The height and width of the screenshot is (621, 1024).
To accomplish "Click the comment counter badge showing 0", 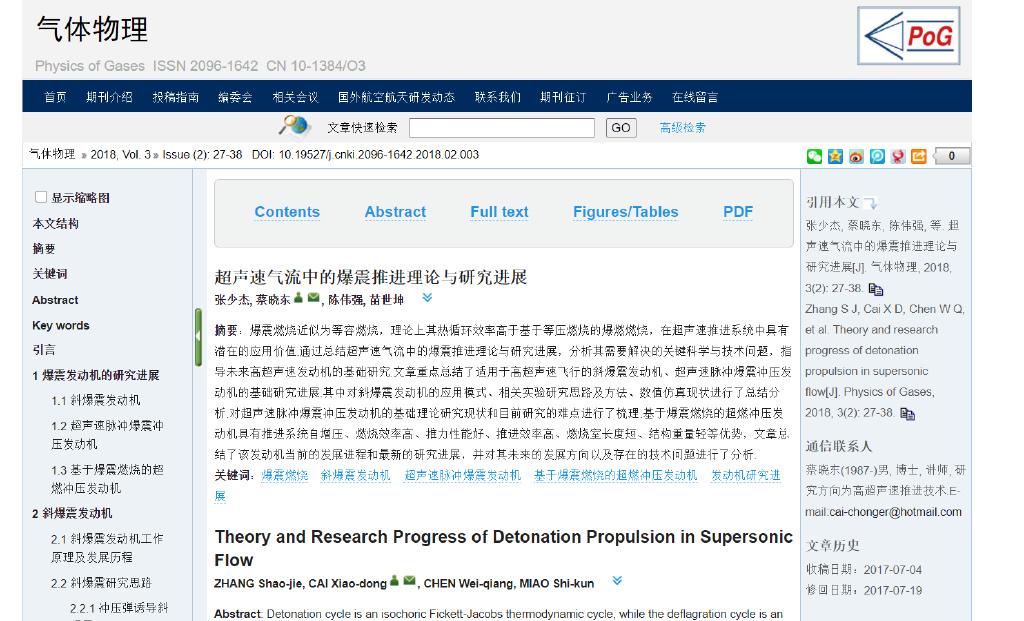I will [x=950, y=156].
